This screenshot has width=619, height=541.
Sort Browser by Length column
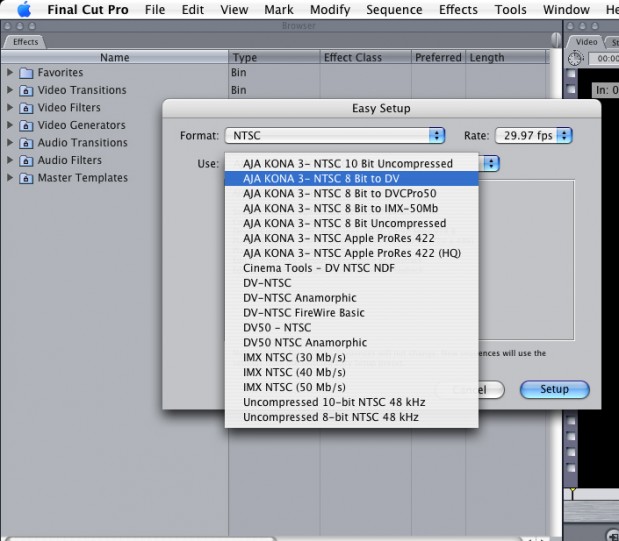(x=507, y=57)
